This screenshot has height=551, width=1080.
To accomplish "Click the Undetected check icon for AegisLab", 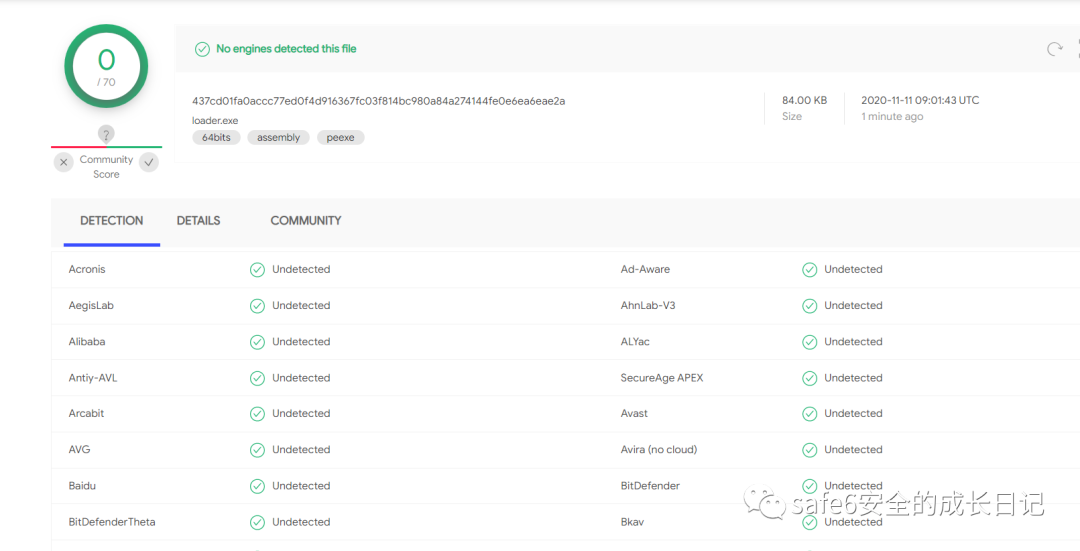I will 258,306.
